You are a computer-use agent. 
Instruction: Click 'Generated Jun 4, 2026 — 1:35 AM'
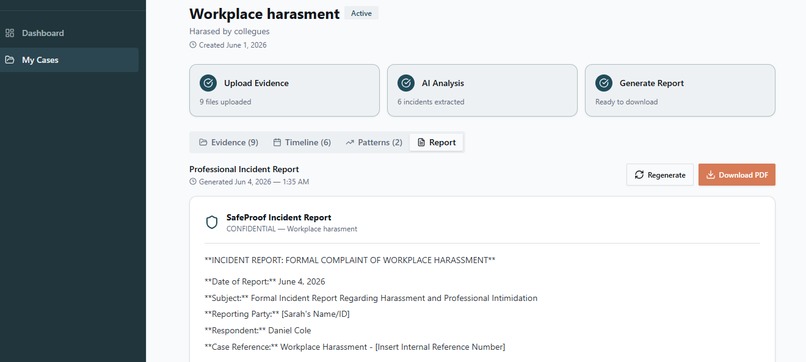click(x=254, y=182)
